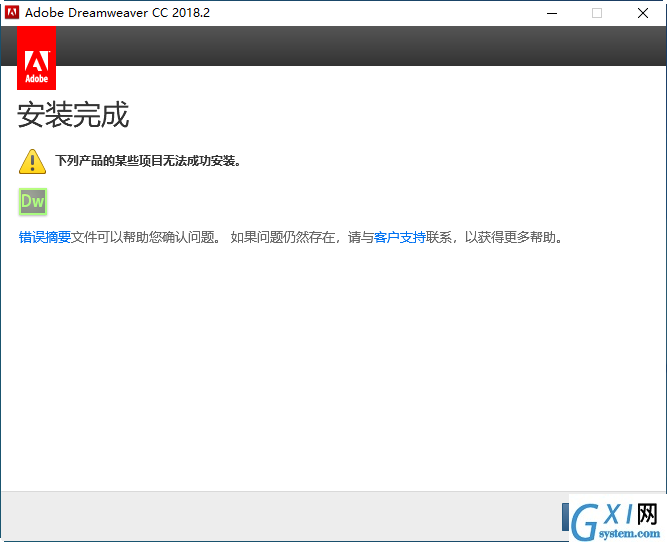Open the 错误摘要 error summary link
Viewport: 667px width, 542px height.
(x=45, y=237)
